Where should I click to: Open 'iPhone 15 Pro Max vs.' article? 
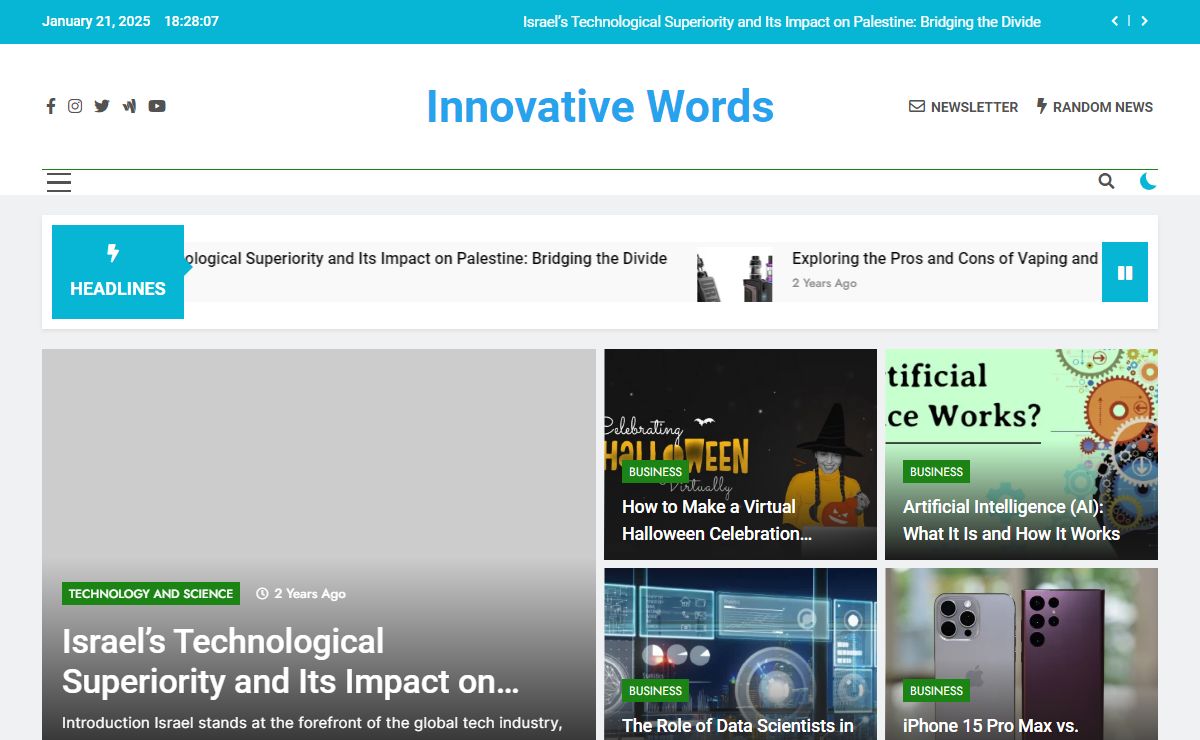tap(990, 727)
